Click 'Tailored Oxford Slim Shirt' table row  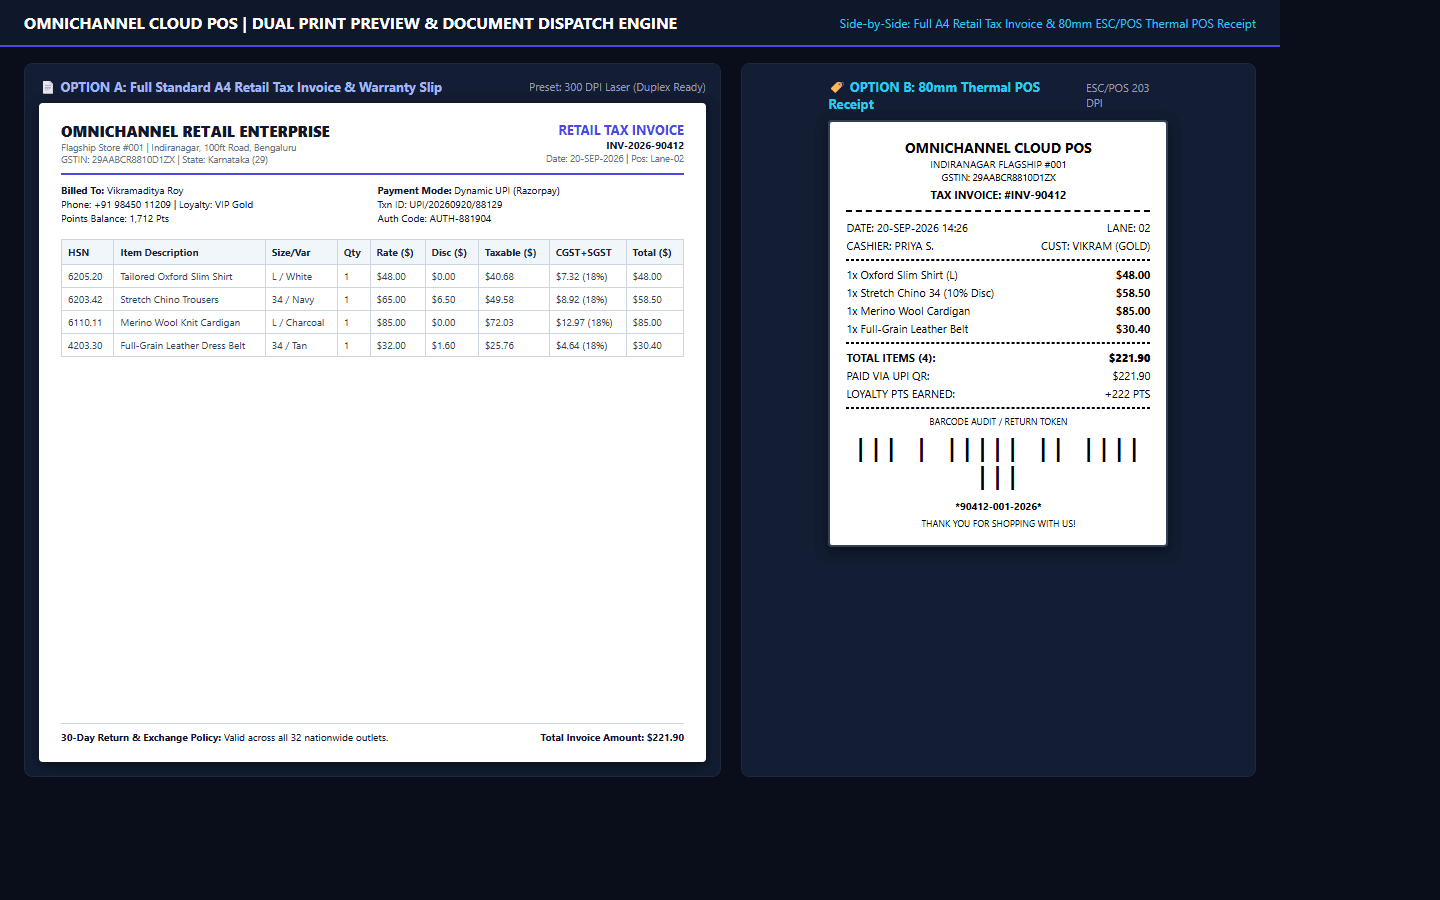(372, 276)
